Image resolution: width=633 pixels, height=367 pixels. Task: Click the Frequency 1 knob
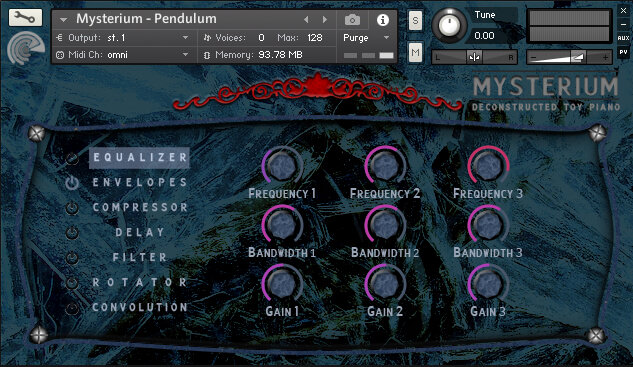coord(282,166)
